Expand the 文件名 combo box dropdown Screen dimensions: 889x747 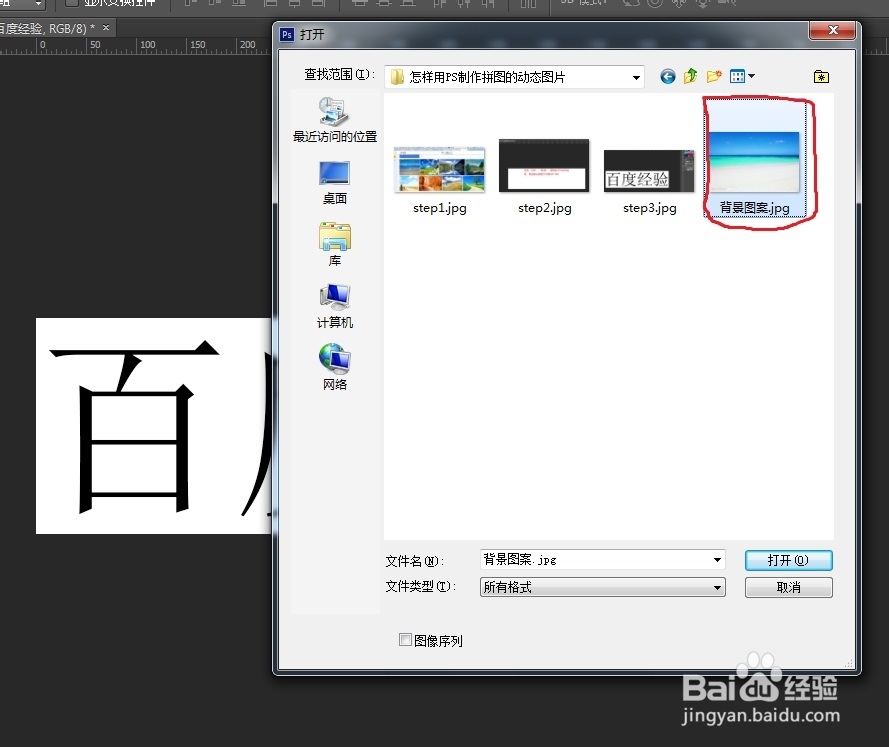pos(718,560)
